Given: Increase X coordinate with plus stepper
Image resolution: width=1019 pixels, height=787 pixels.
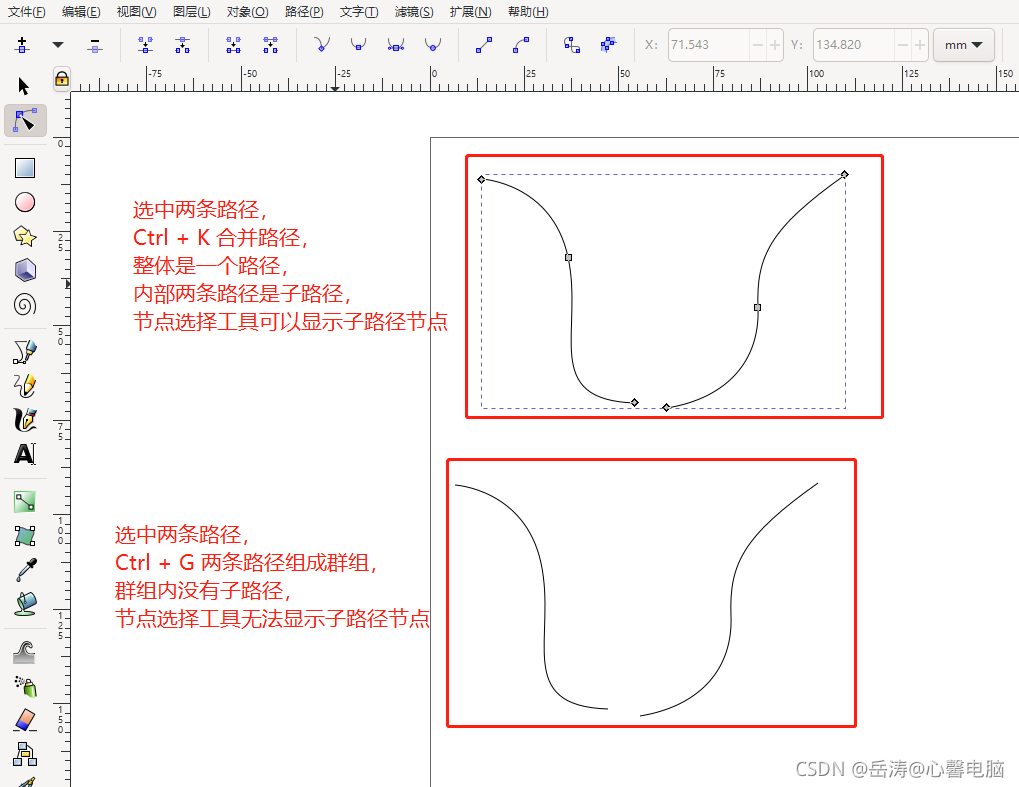Looking at the screenshot, I should pos(775,45).
